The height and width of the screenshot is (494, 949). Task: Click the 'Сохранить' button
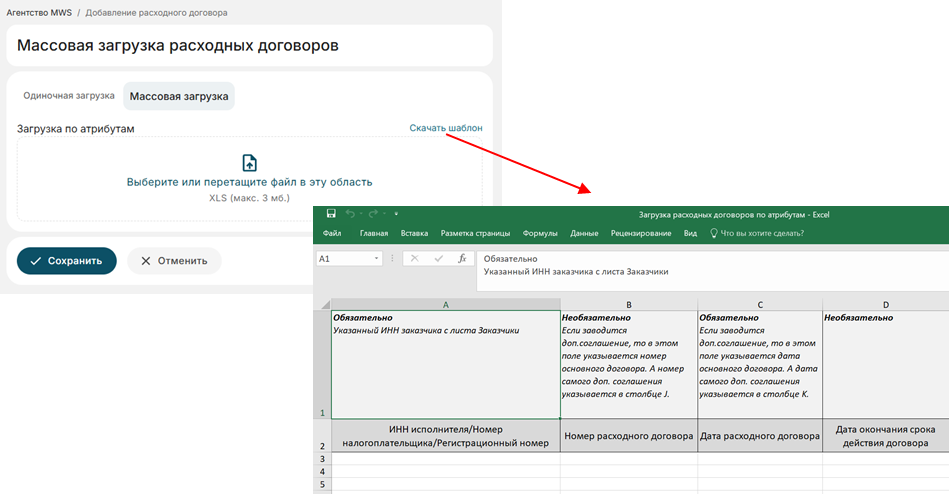pos(66,261)
